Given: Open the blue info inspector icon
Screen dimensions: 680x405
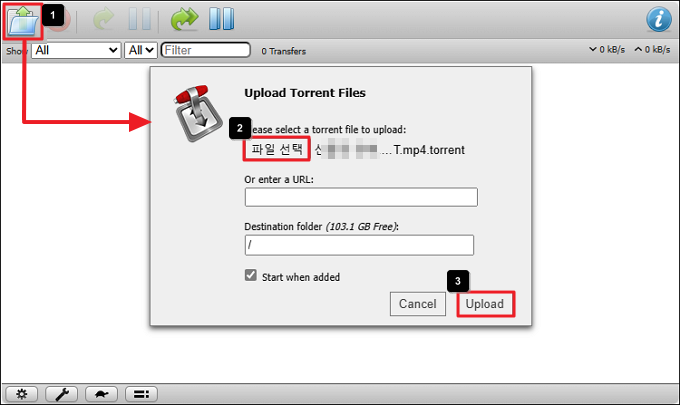Looking at the screenshot, I should point(659,19).
